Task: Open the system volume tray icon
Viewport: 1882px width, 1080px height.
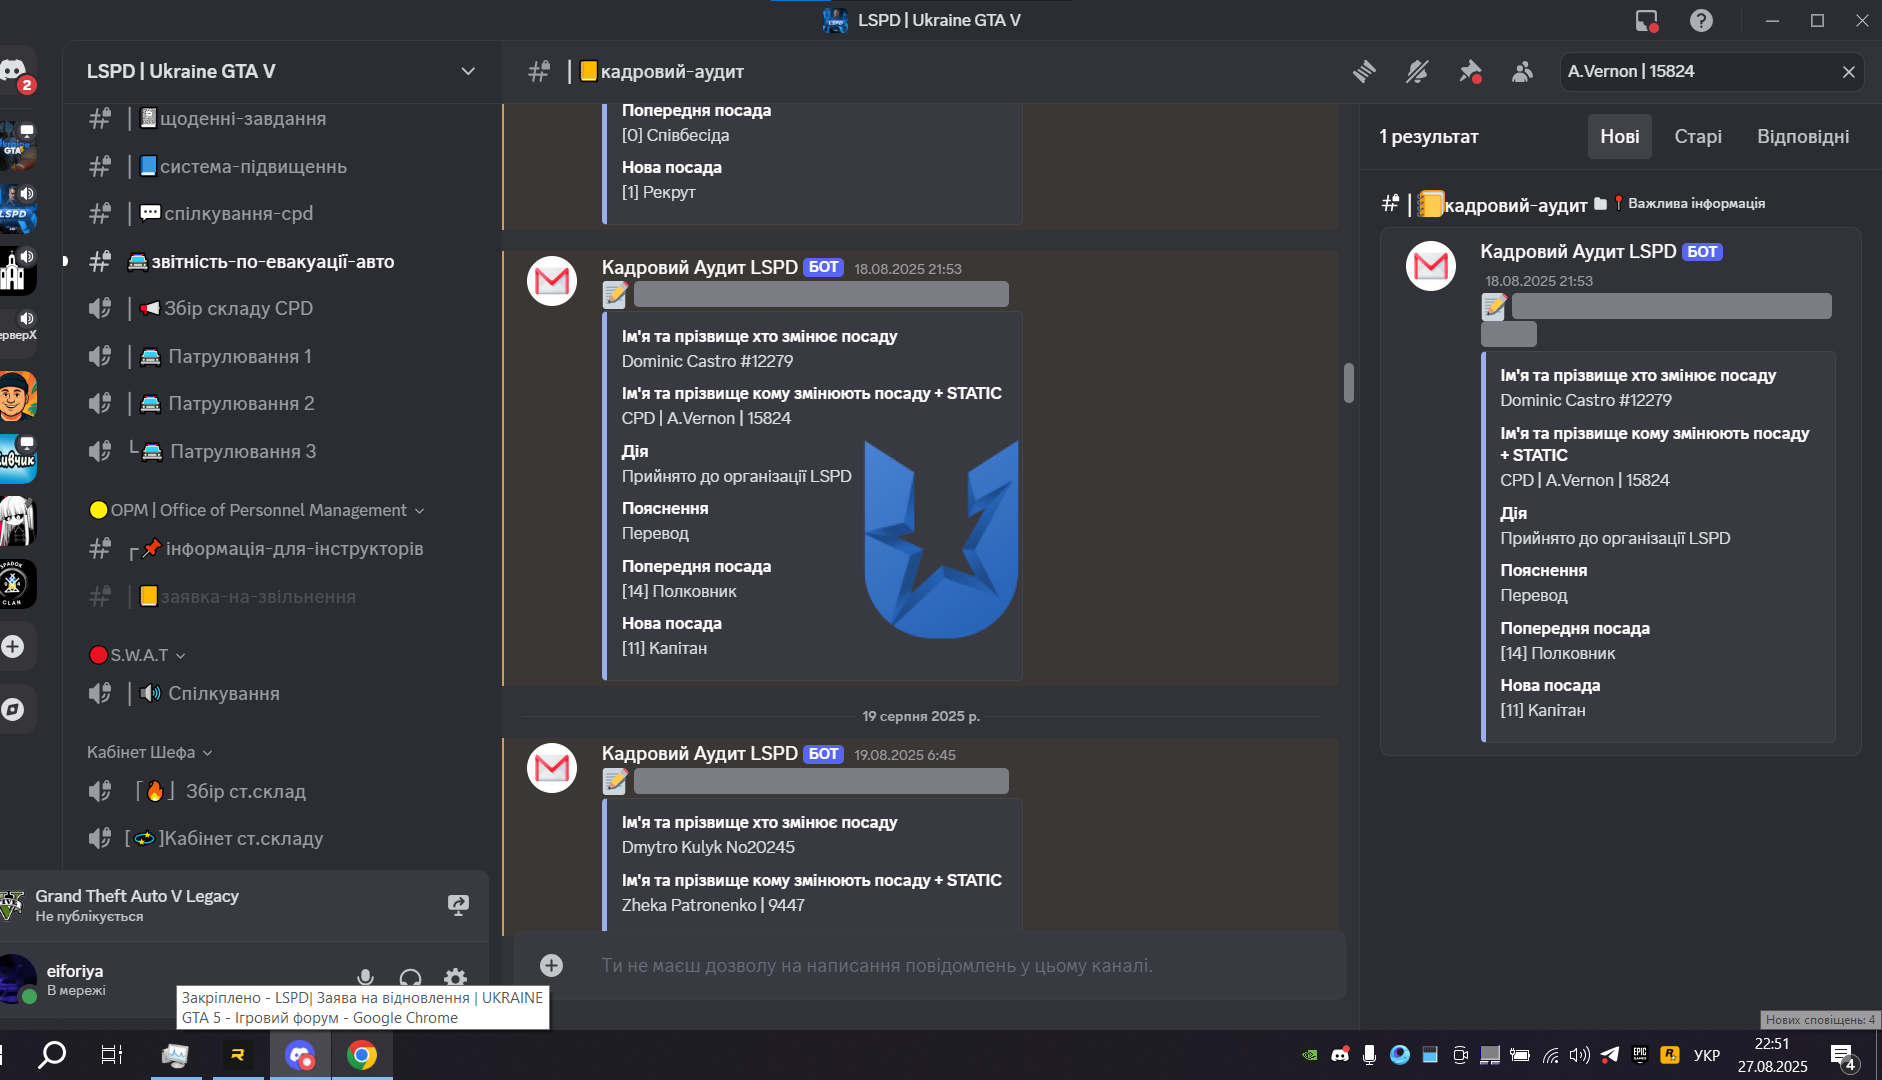Action: pos(1580,1055)
